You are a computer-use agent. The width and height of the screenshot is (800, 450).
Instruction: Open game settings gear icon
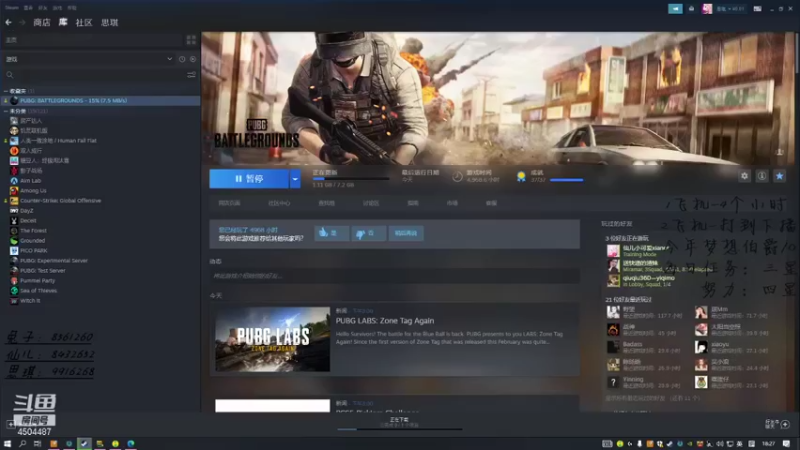coord(744,176)
